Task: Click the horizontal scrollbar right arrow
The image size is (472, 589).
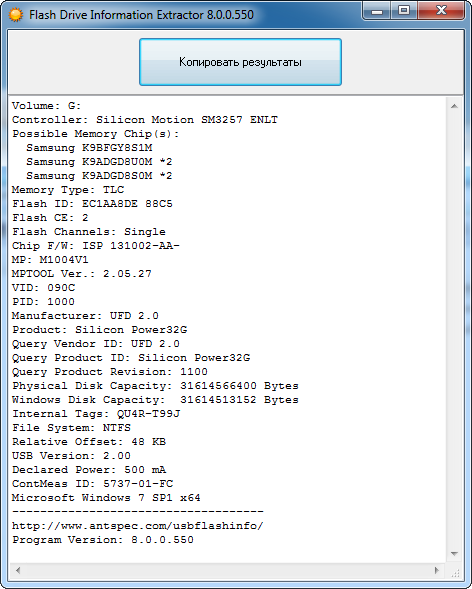Action: (x=437, y=570)
